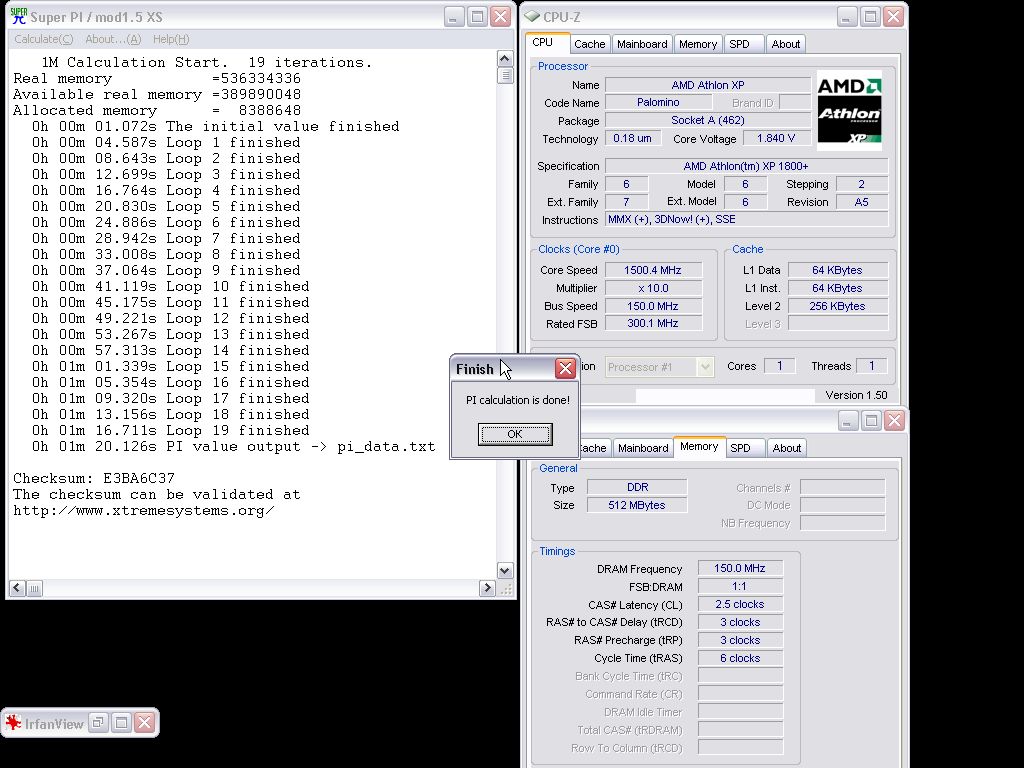Click OK in the Finish dialog
1024x768 pixels.
[515, 434]
